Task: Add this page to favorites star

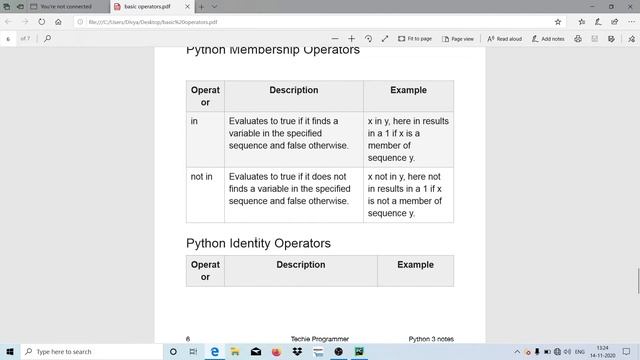Action: (x=558, y=22)
